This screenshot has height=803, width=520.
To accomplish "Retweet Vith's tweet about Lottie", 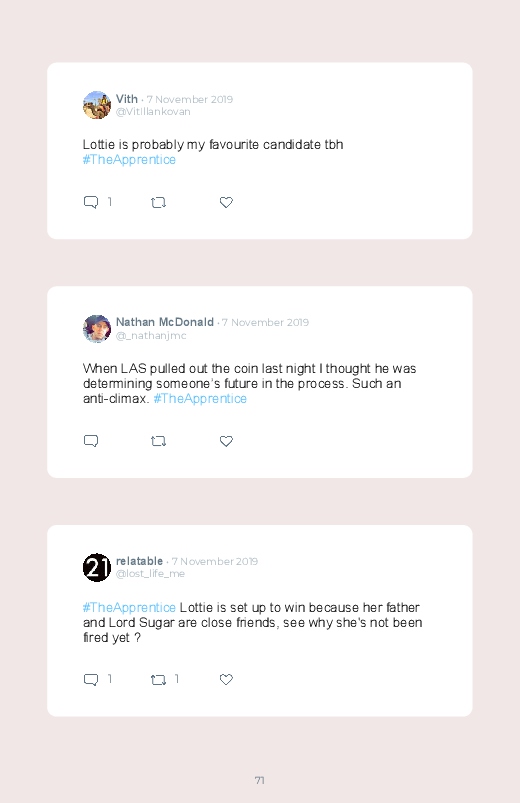I will coord(158,203).
